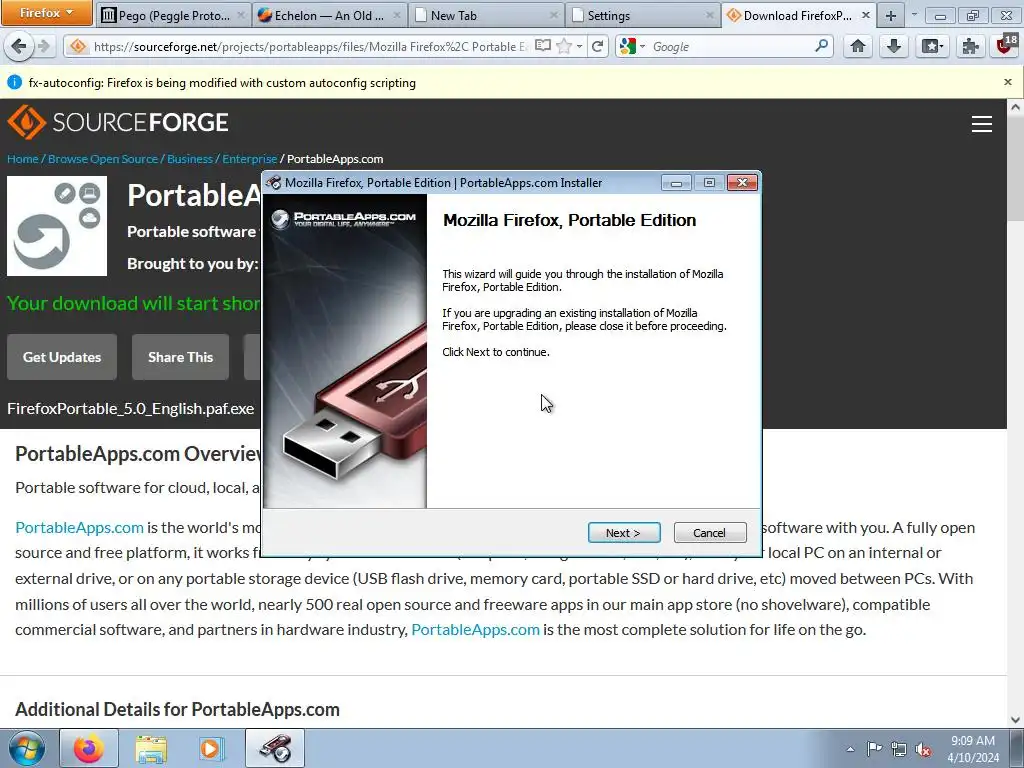Close the Settings tab
Viewport: 1024px width, 768px height.
709,15
